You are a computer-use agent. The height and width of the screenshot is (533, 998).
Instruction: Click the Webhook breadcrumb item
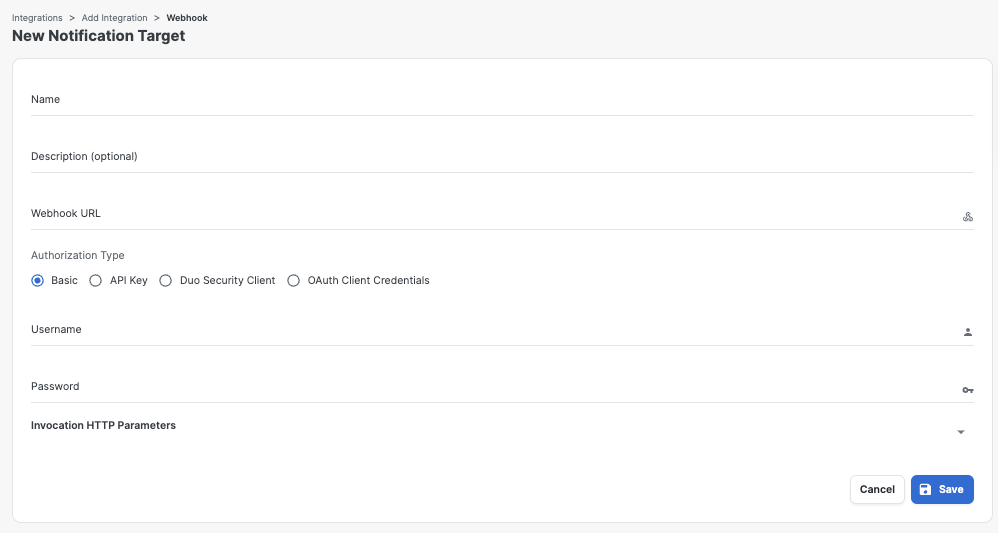point(187,18)
